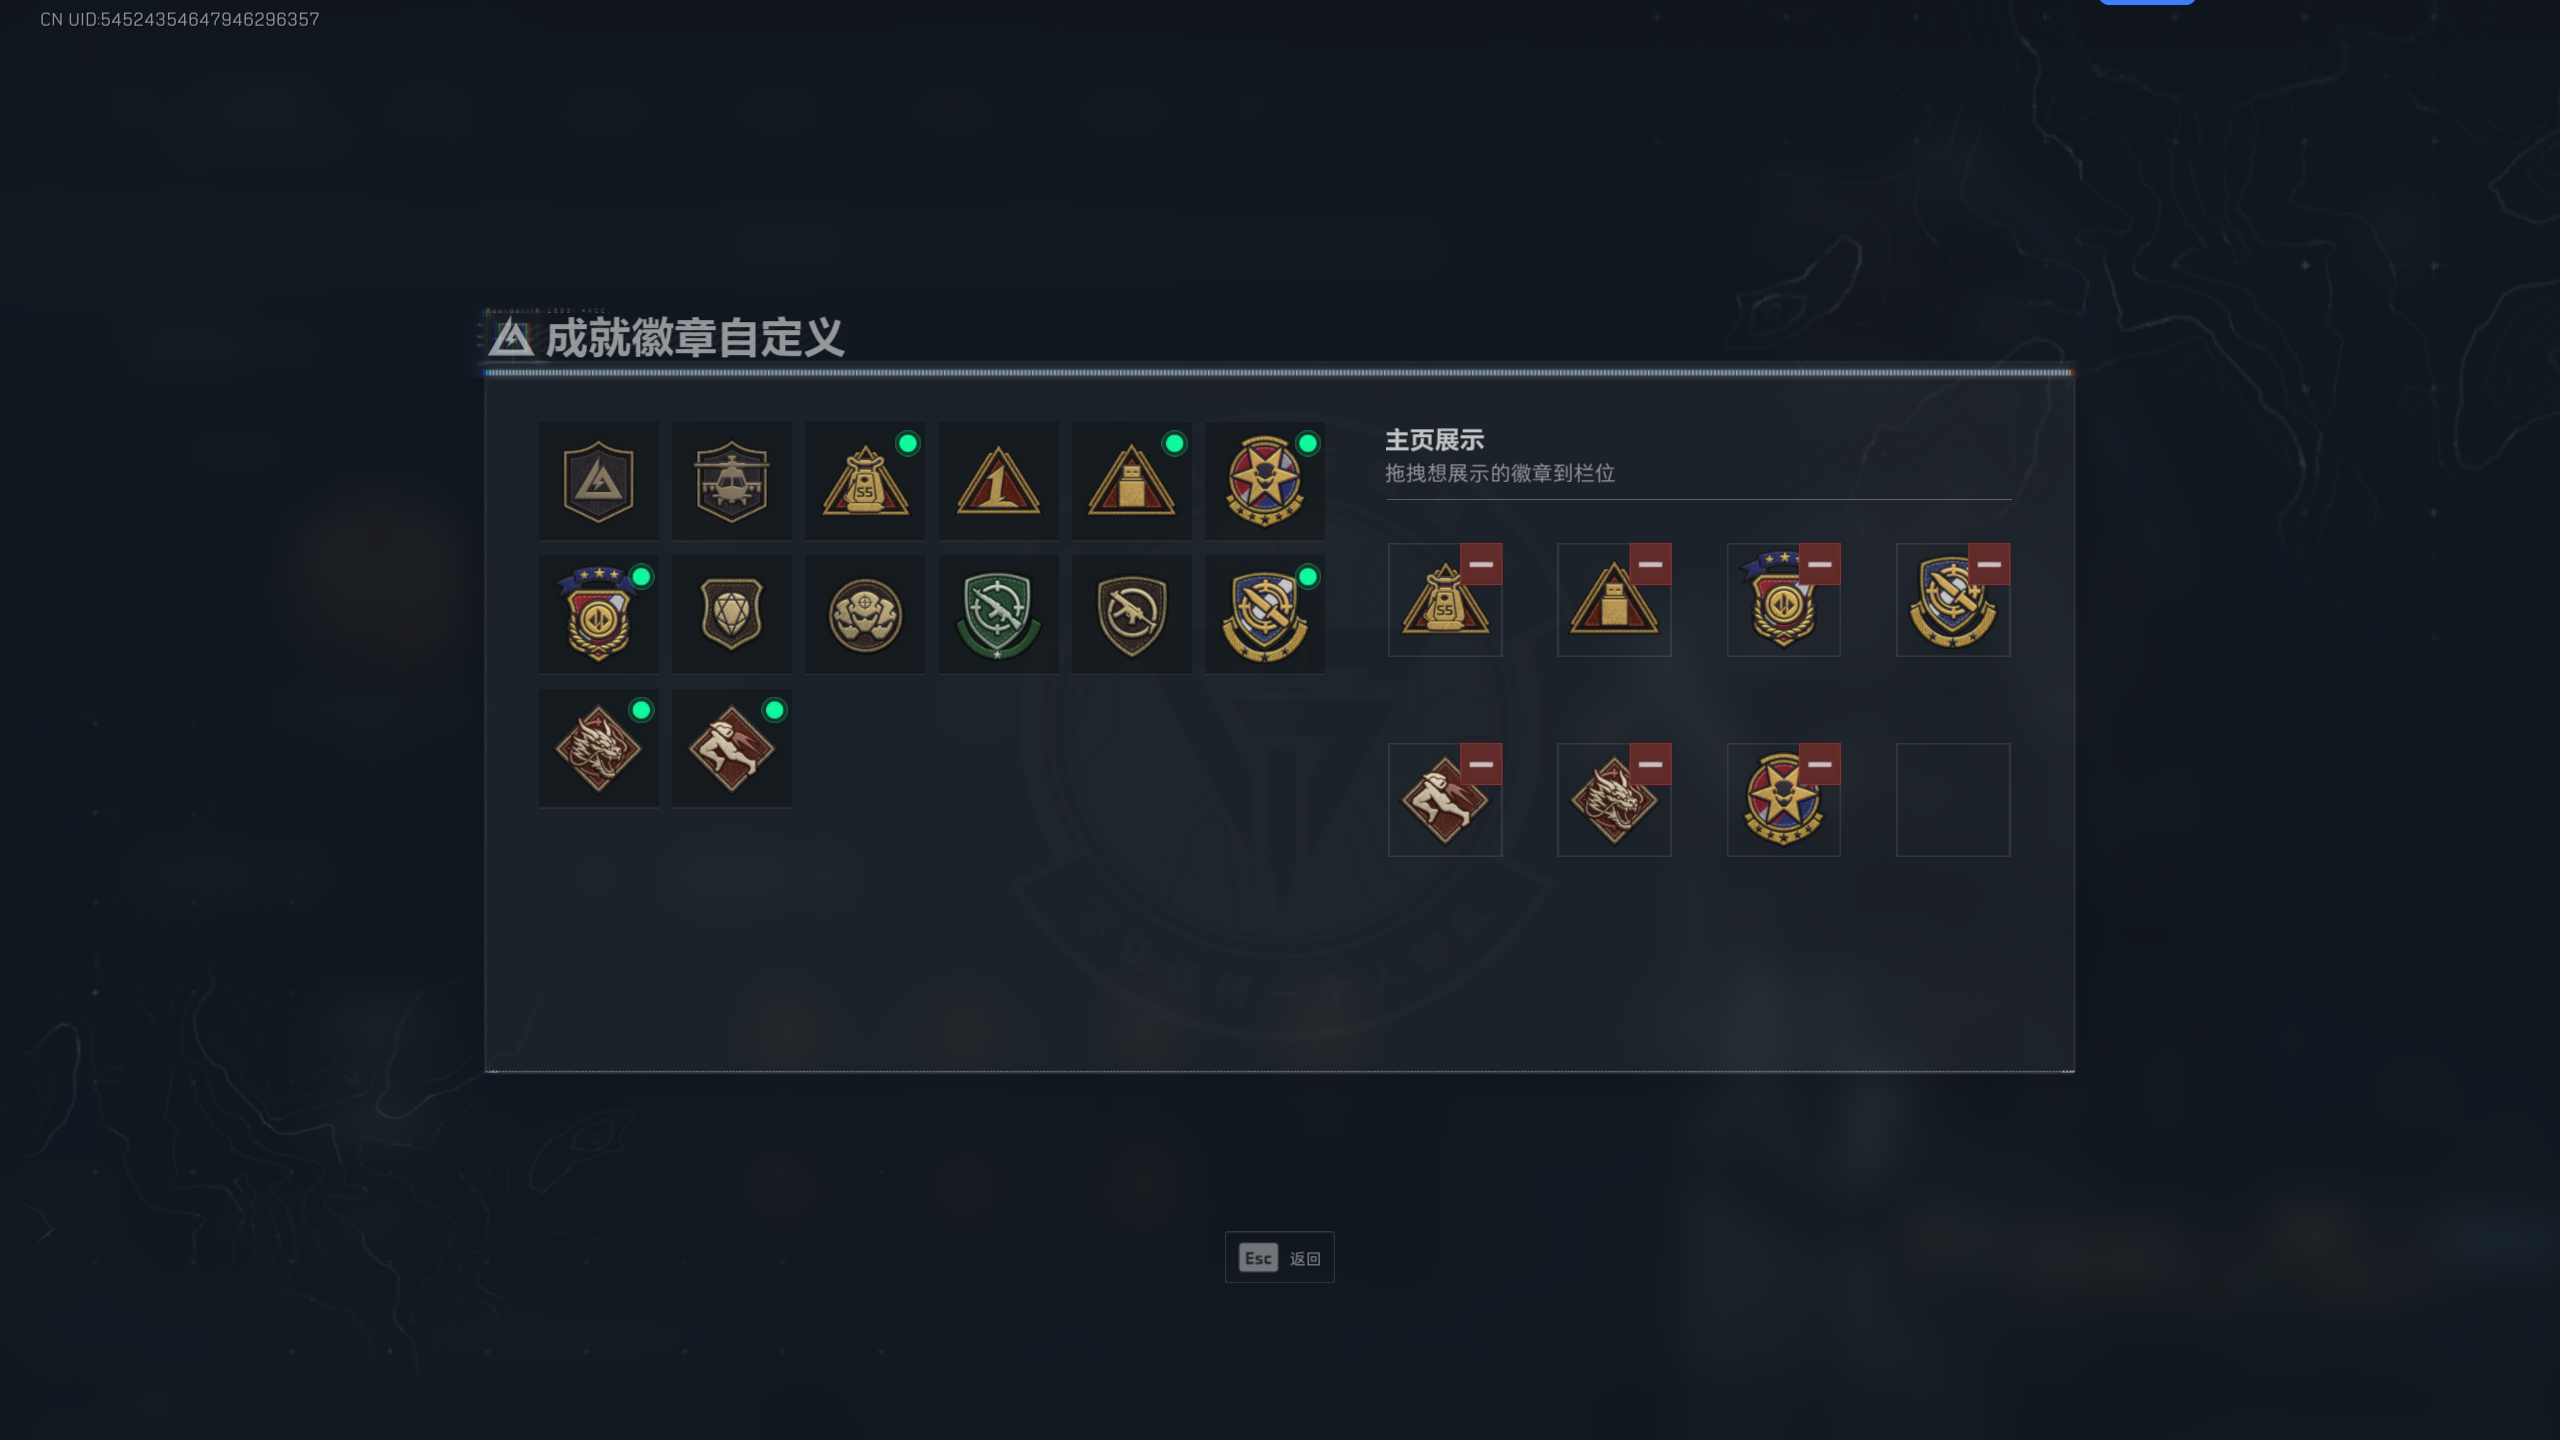Viewport: 2560px width, 1440px height.
Task: Pick the gem shield badge
Action: [x=731, y=615]
